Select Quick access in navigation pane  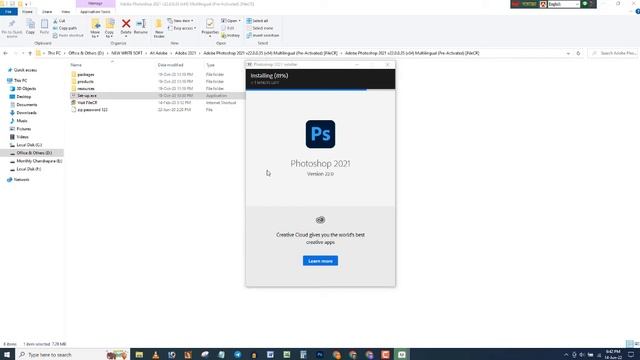(x=24, y=70)
